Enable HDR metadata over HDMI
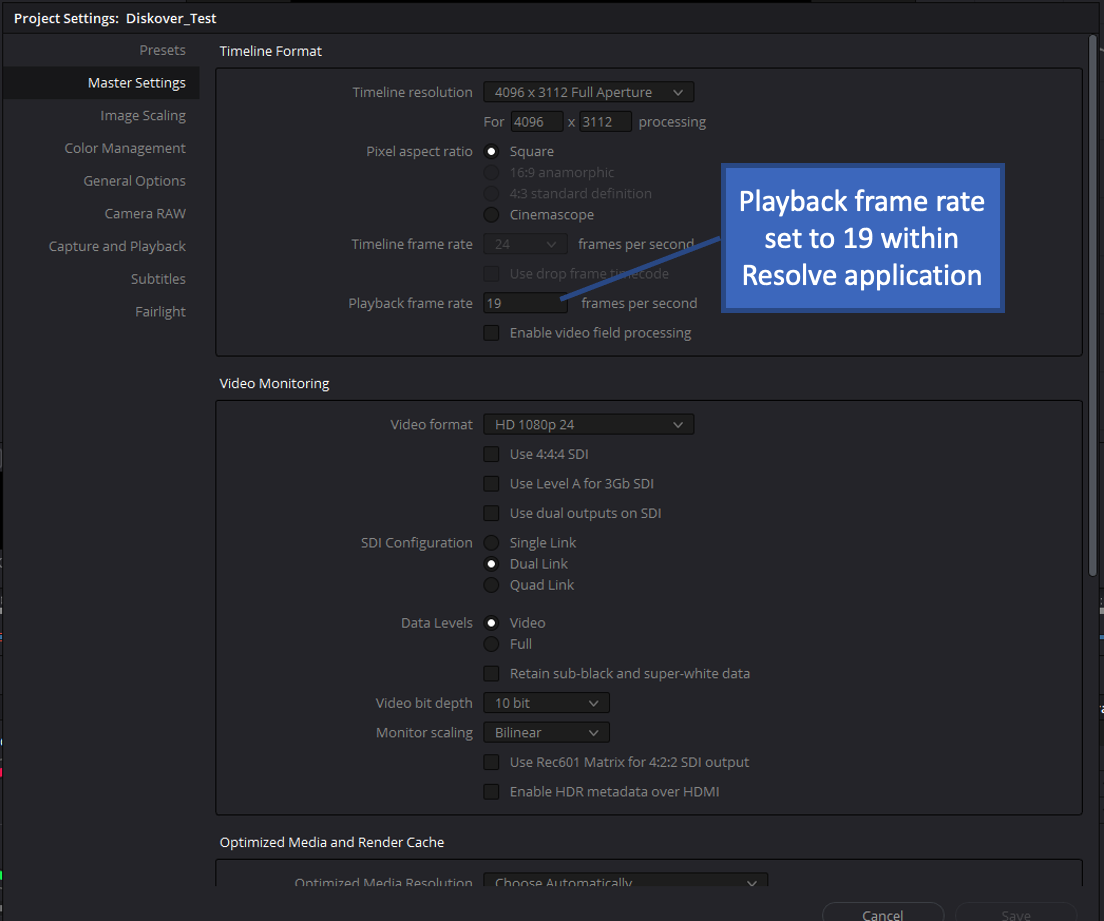This screenshot has height=921, width=1104. click(x=491, y=792)
